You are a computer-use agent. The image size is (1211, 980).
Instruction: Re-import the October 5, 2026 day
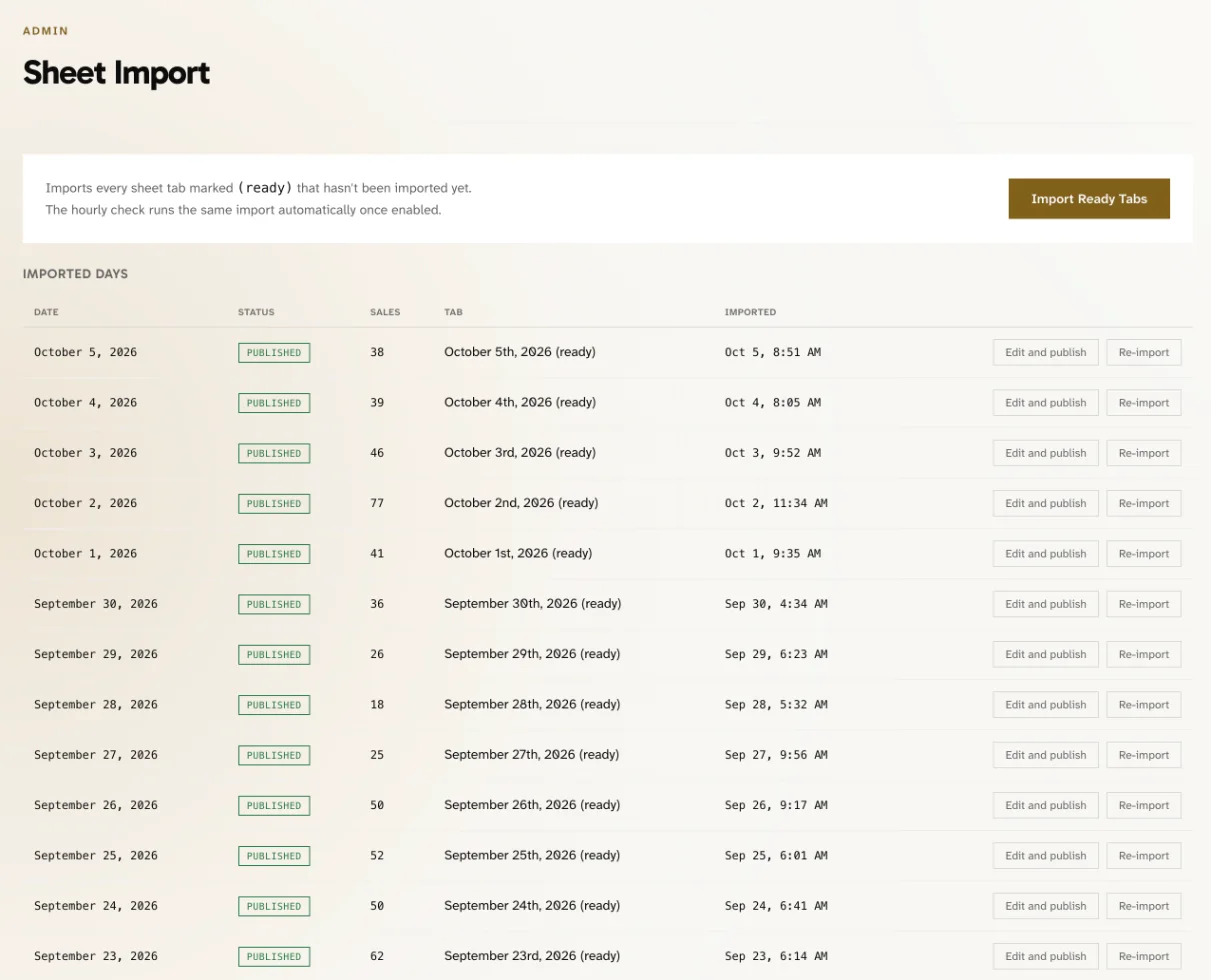1143,352
